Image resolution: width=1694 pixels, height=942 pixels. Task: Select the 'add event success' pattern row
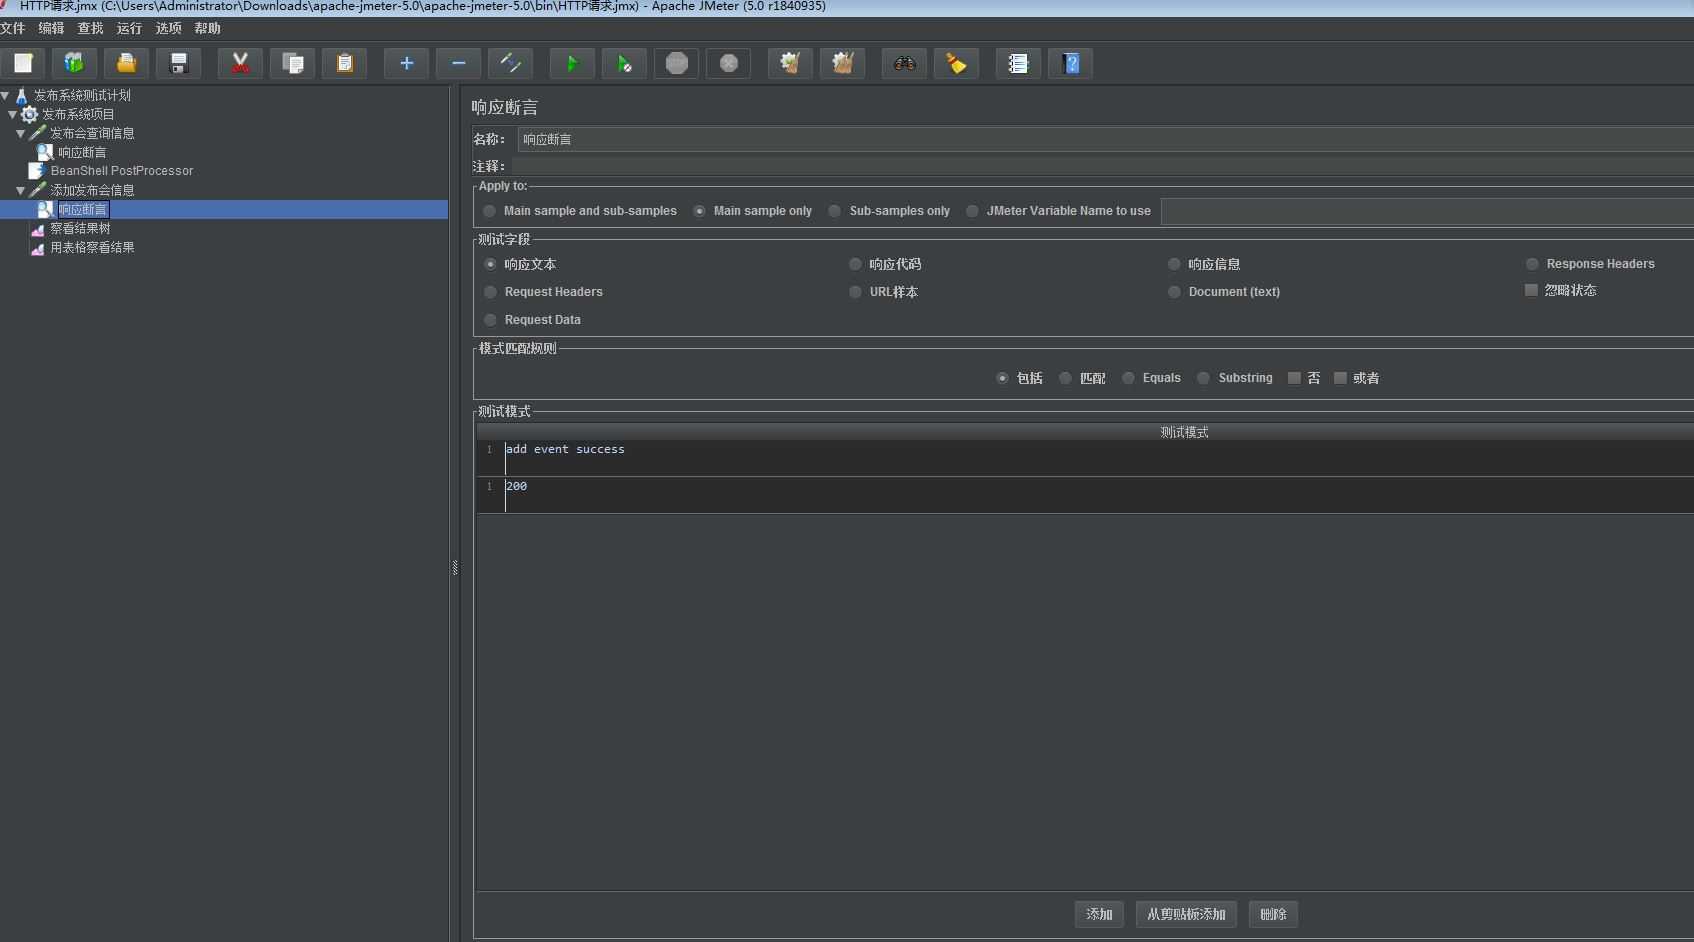(1085, 458)
